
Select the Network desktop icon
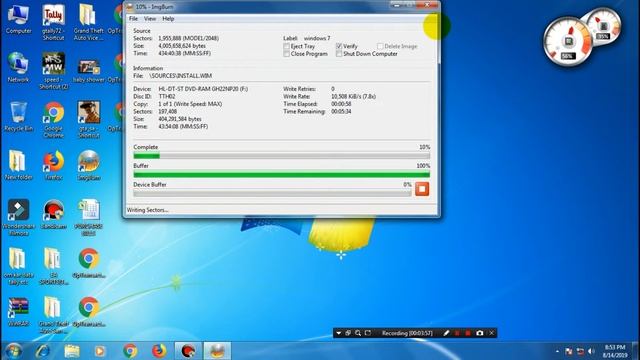(x=18, y=68)
